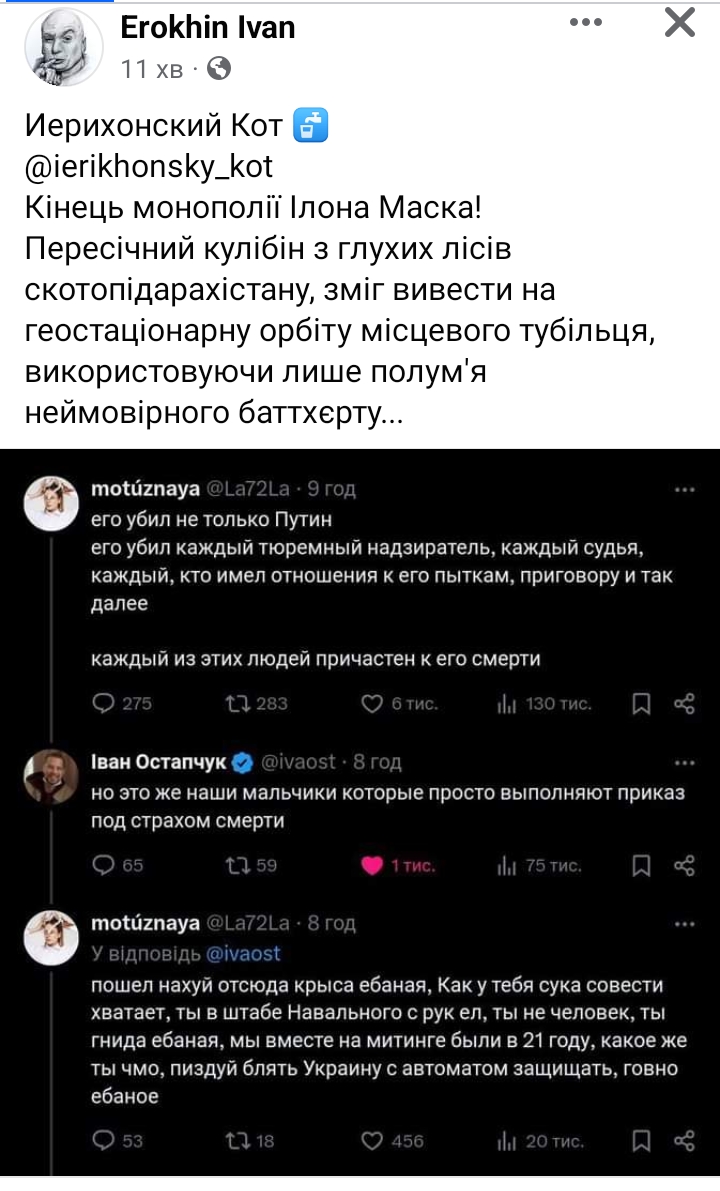Click the public globe privacy icon
The image size is (720, 1191).
(219, 68)
